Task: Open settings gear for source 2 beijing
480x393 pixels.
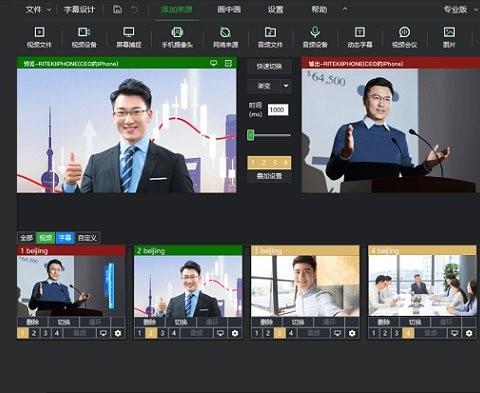Action: pyautogui.click(x=235, y=333)
